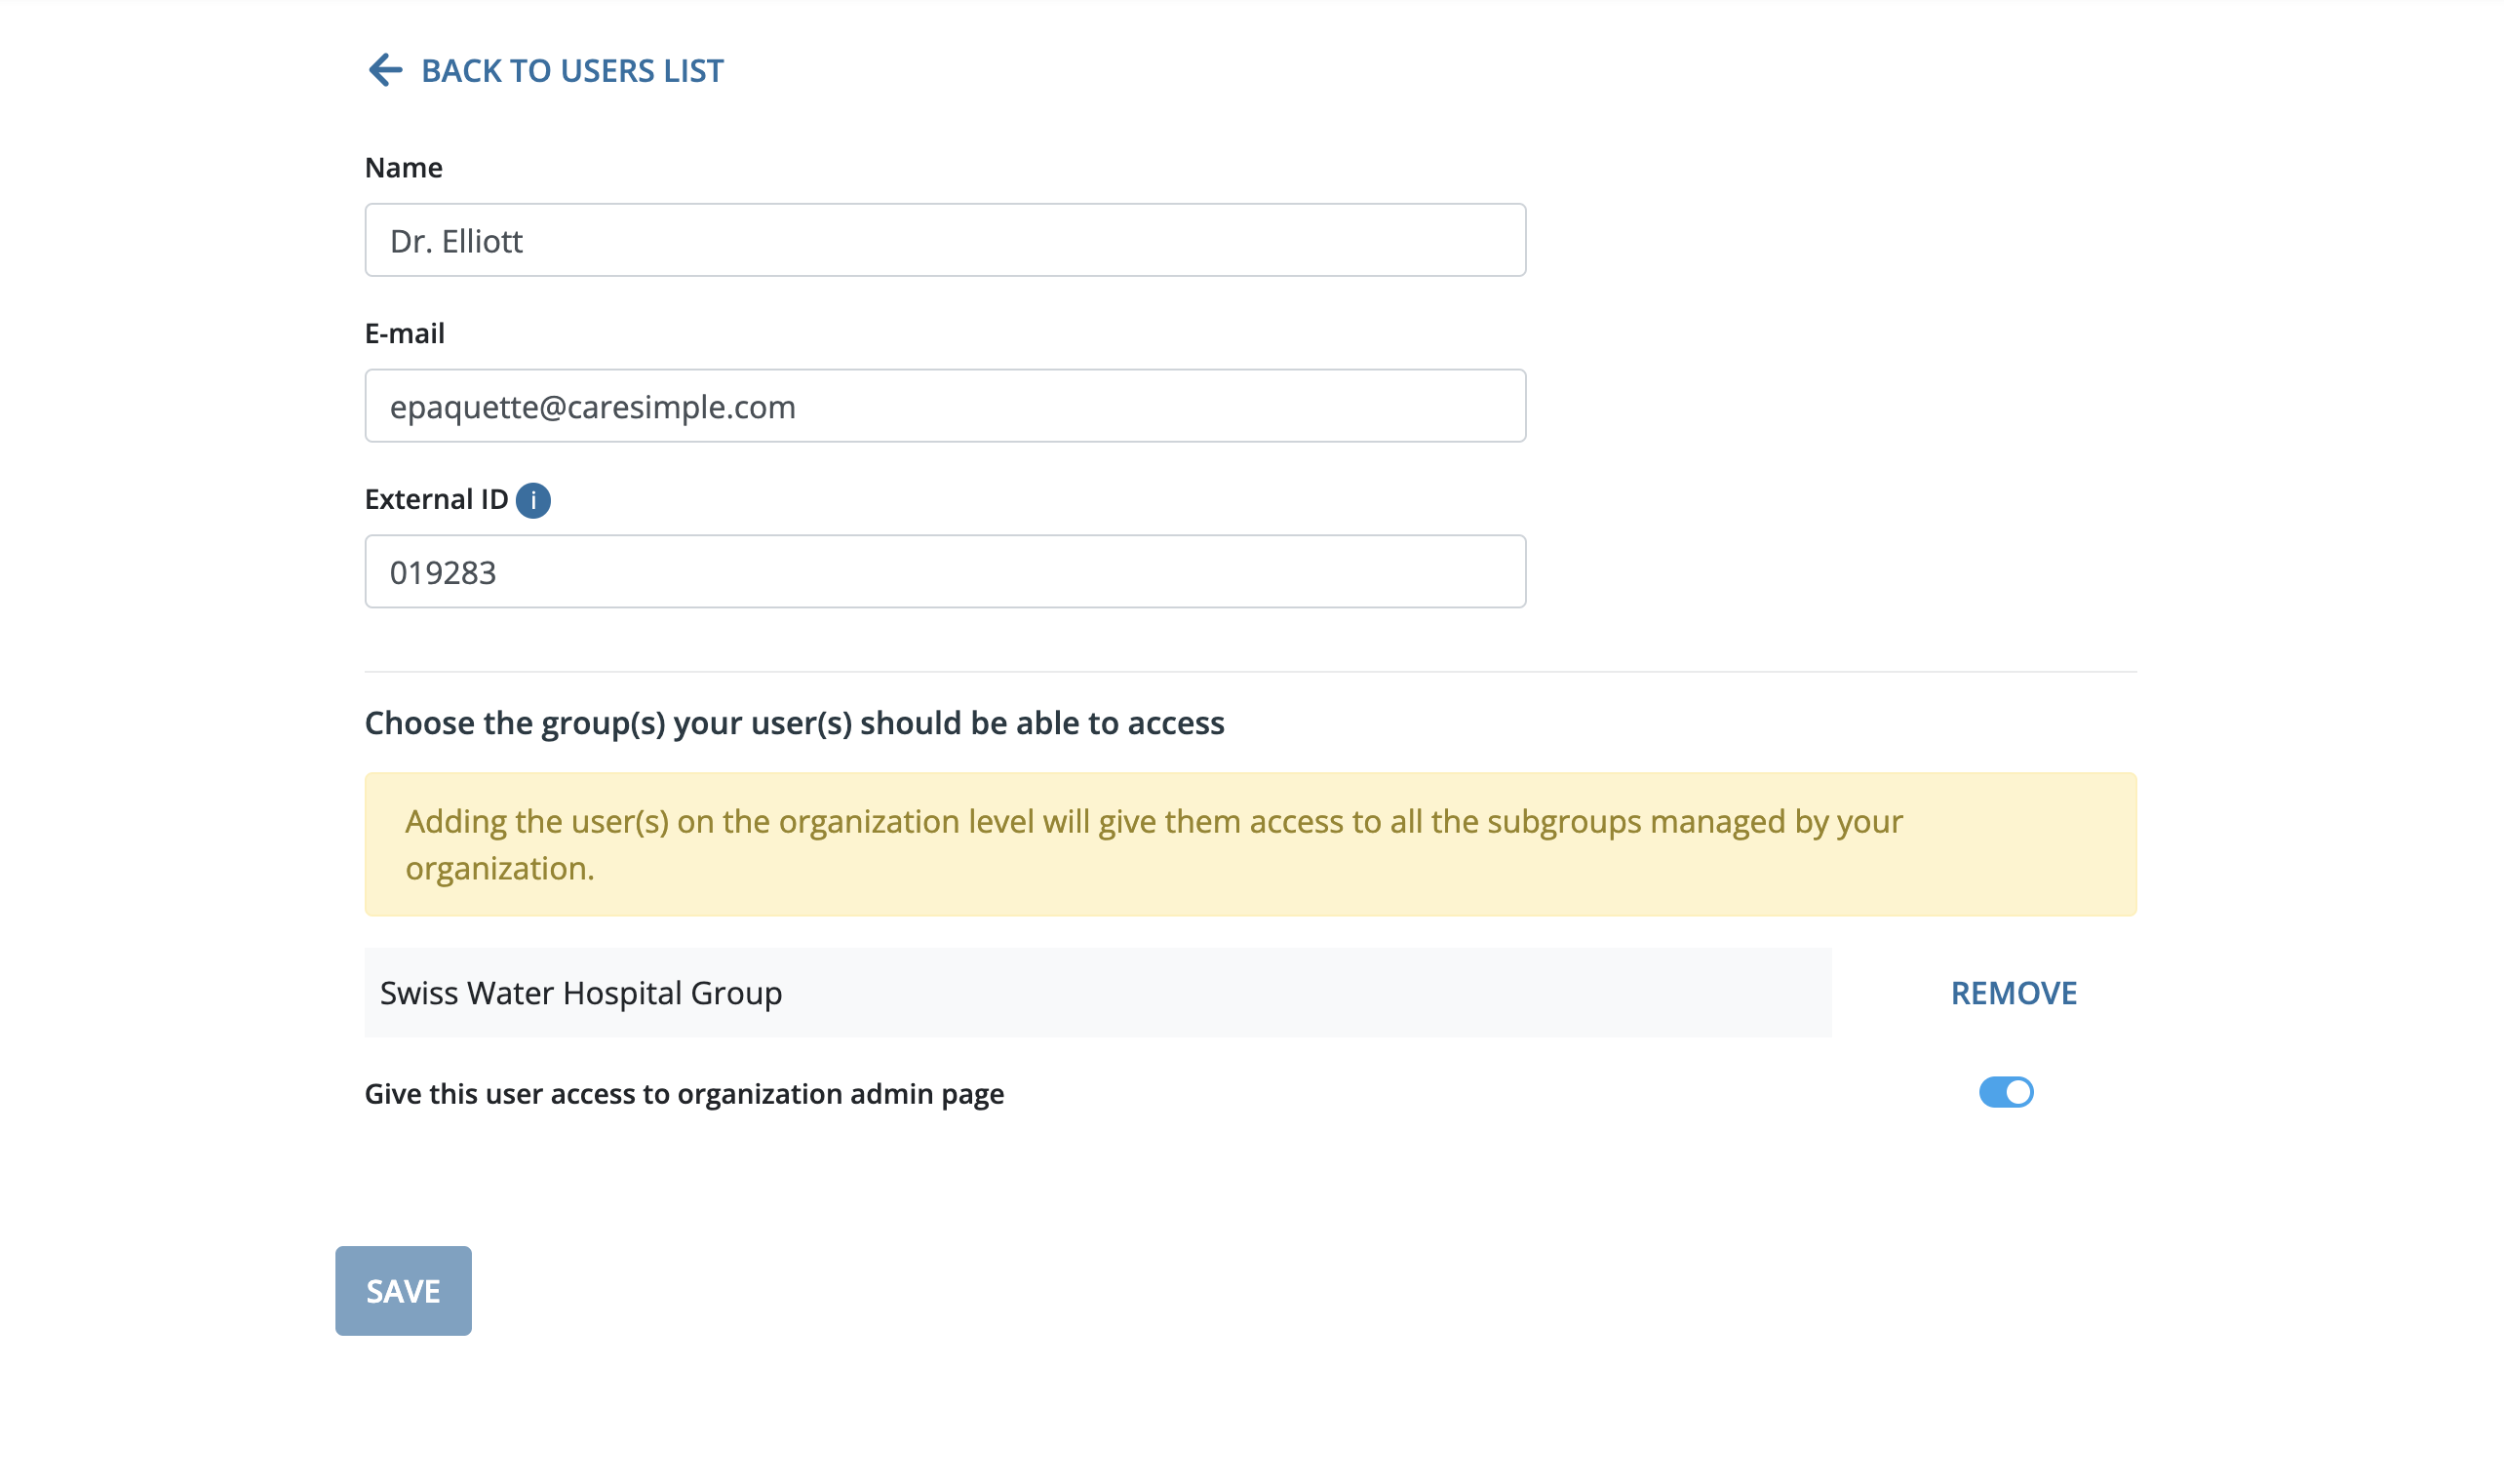This screenshot has width=2504, height=1484.
Task: Click 'Give this user access' label text
Action: [x=684, y=1094]
